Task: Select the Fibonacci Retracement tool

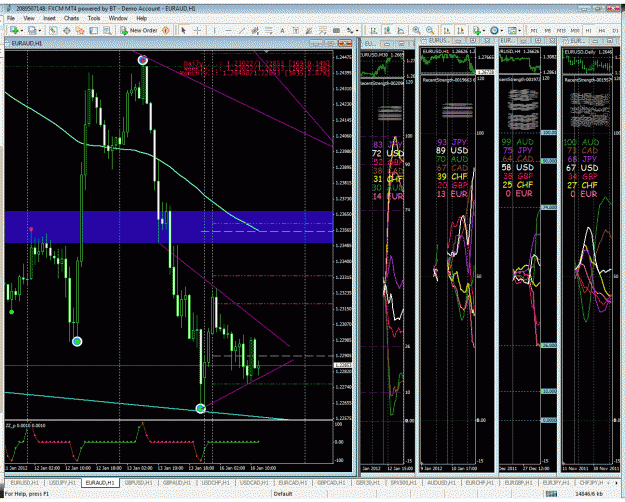Action: coord(269,30)
